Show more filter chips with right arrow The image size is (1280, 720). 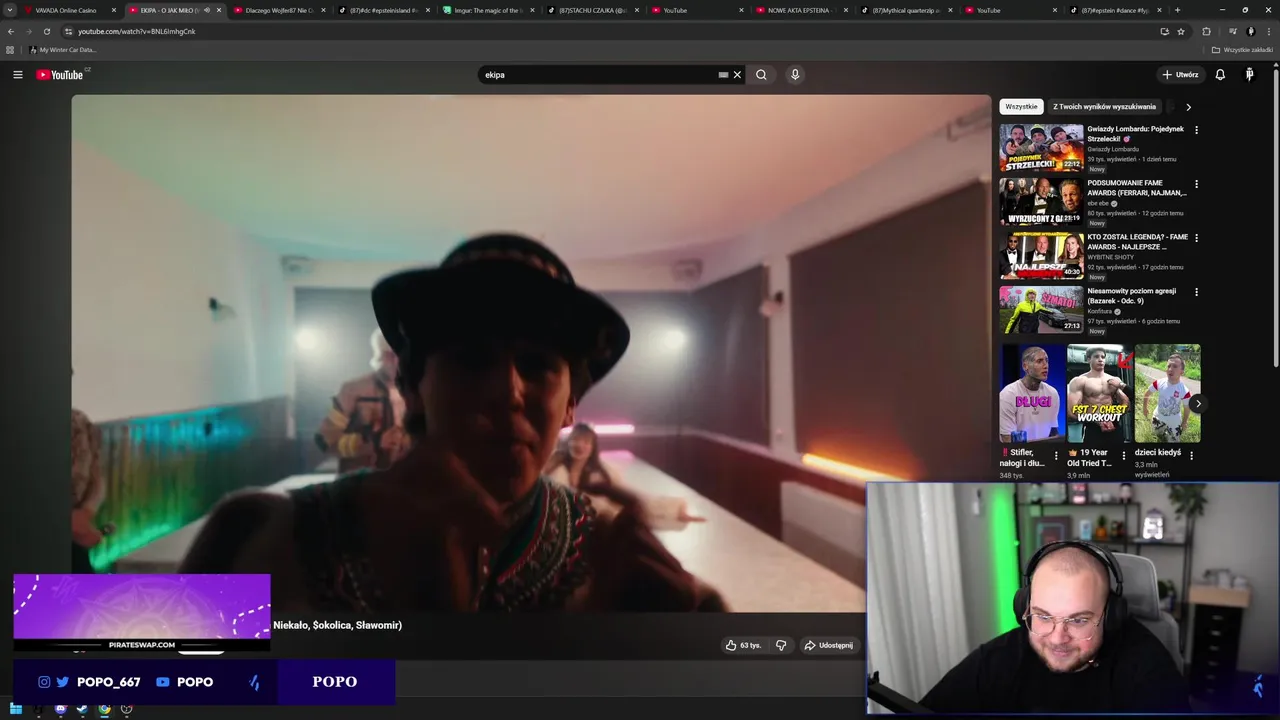[1188, 106]
